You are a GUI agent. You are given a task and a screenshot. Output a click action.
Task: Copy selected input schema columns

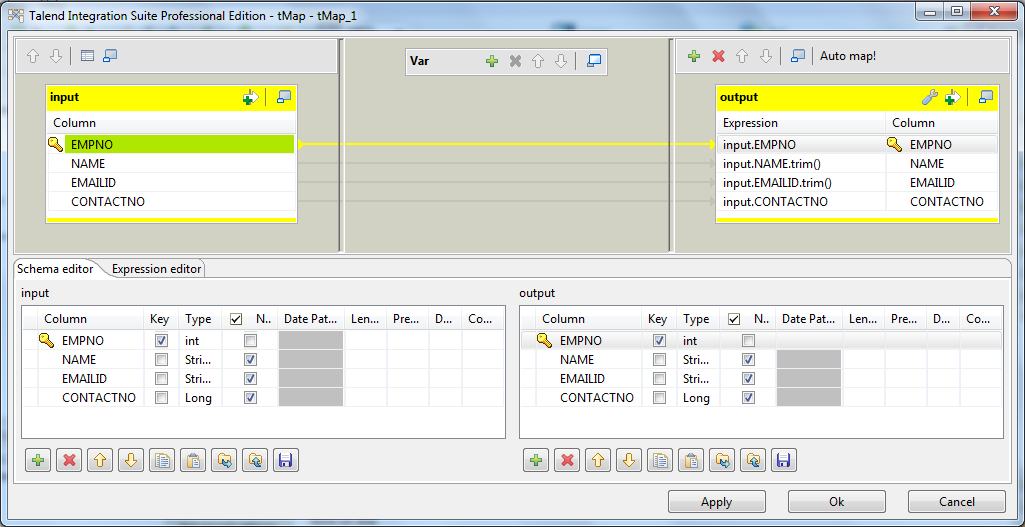click(162, 460)
